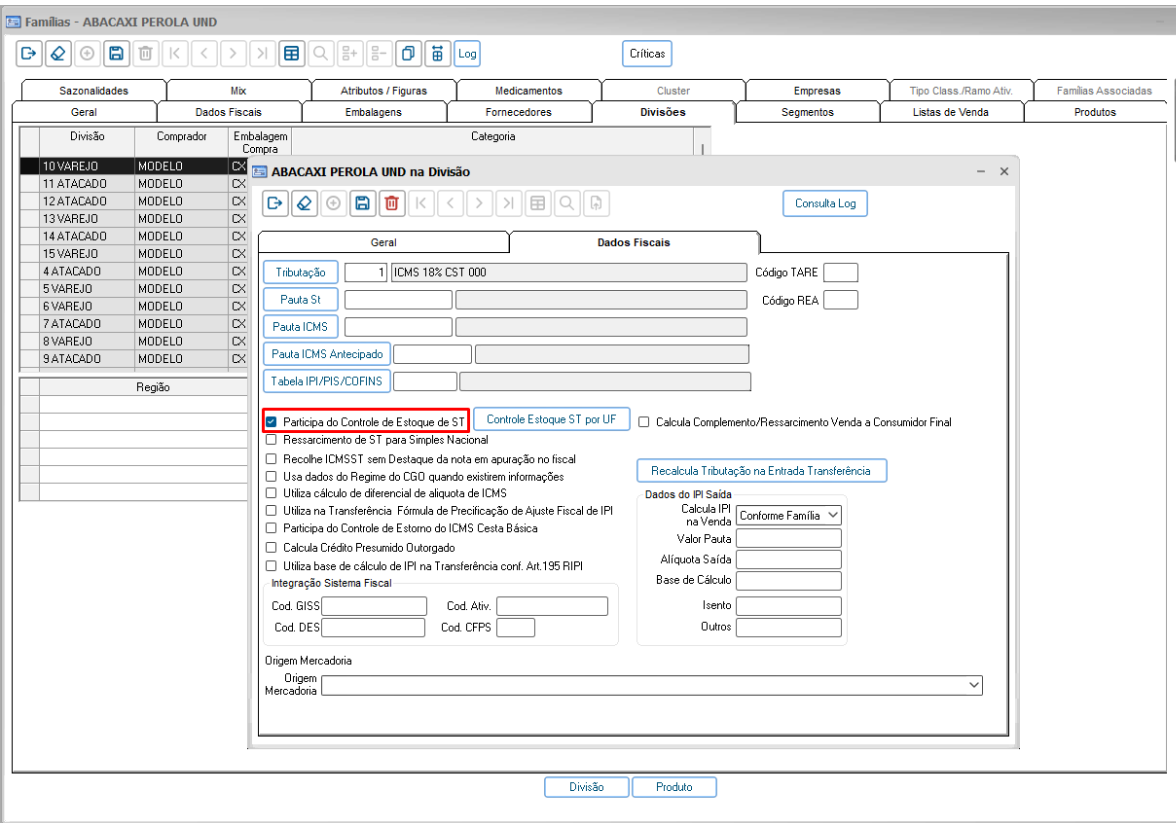
Task: Enable Ressarcimento de ST para Simples Nacional
Action: pos(272,440)
